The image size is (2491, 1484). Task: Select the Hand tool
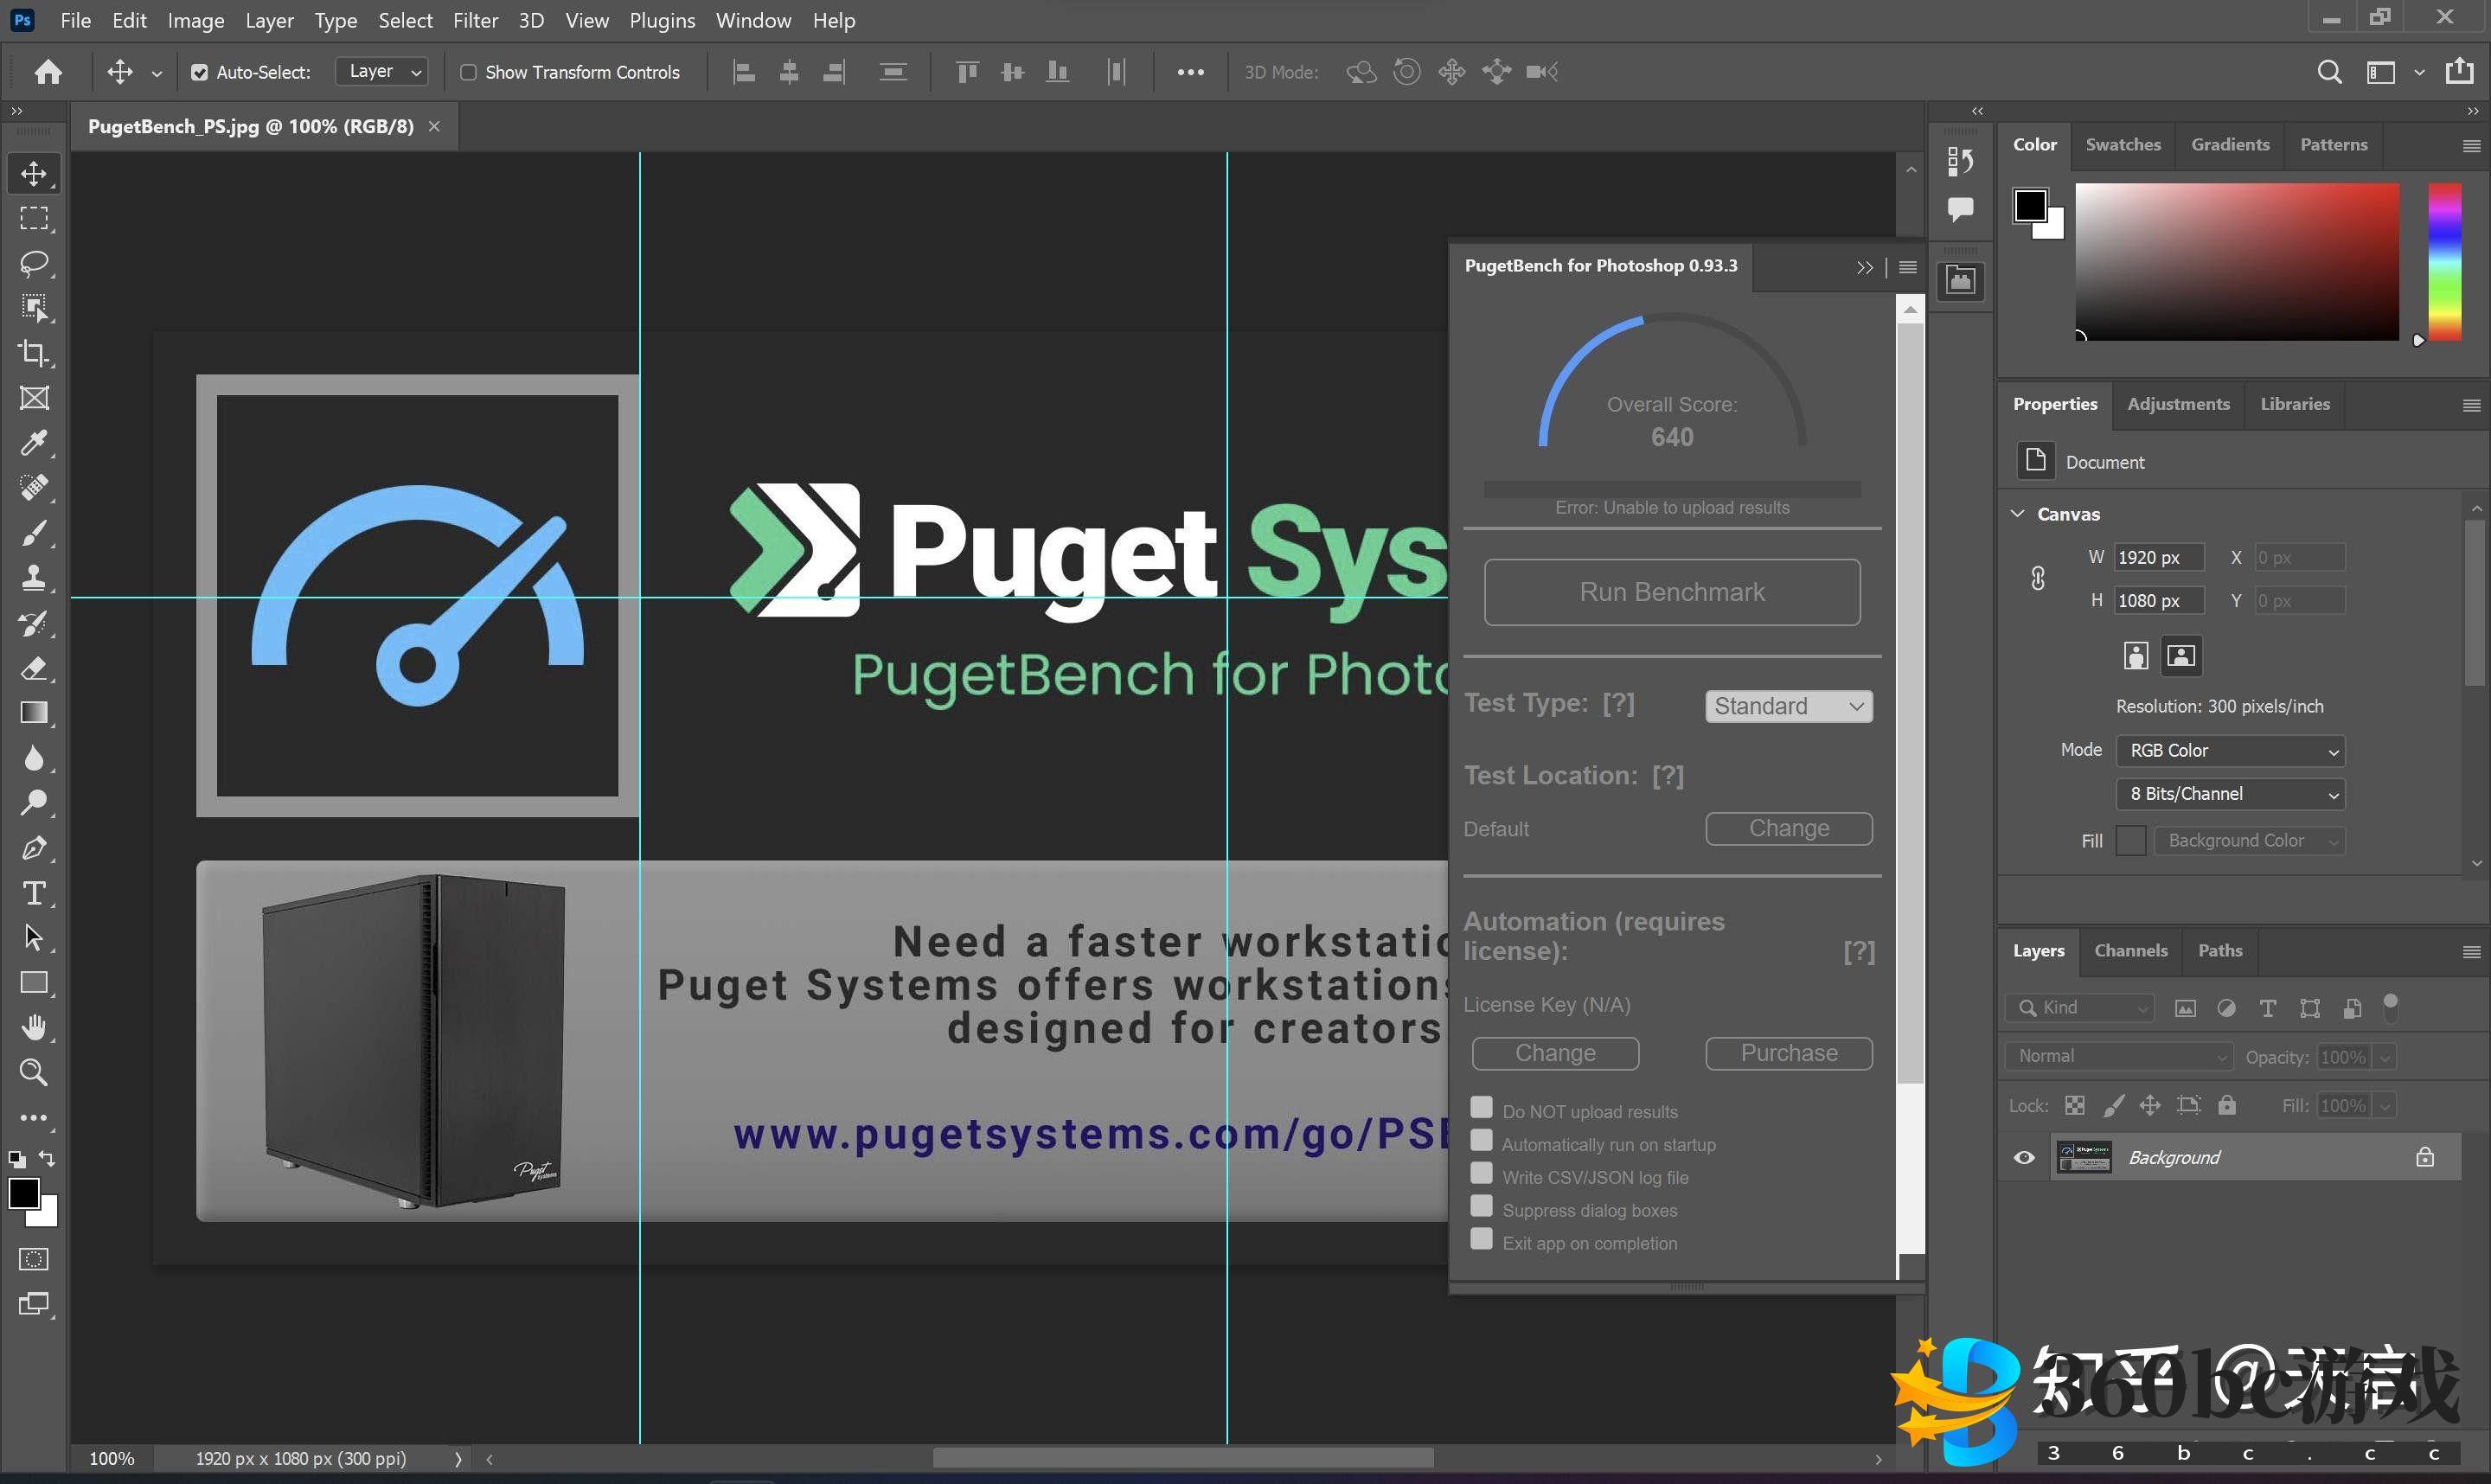coord(33,1028)
